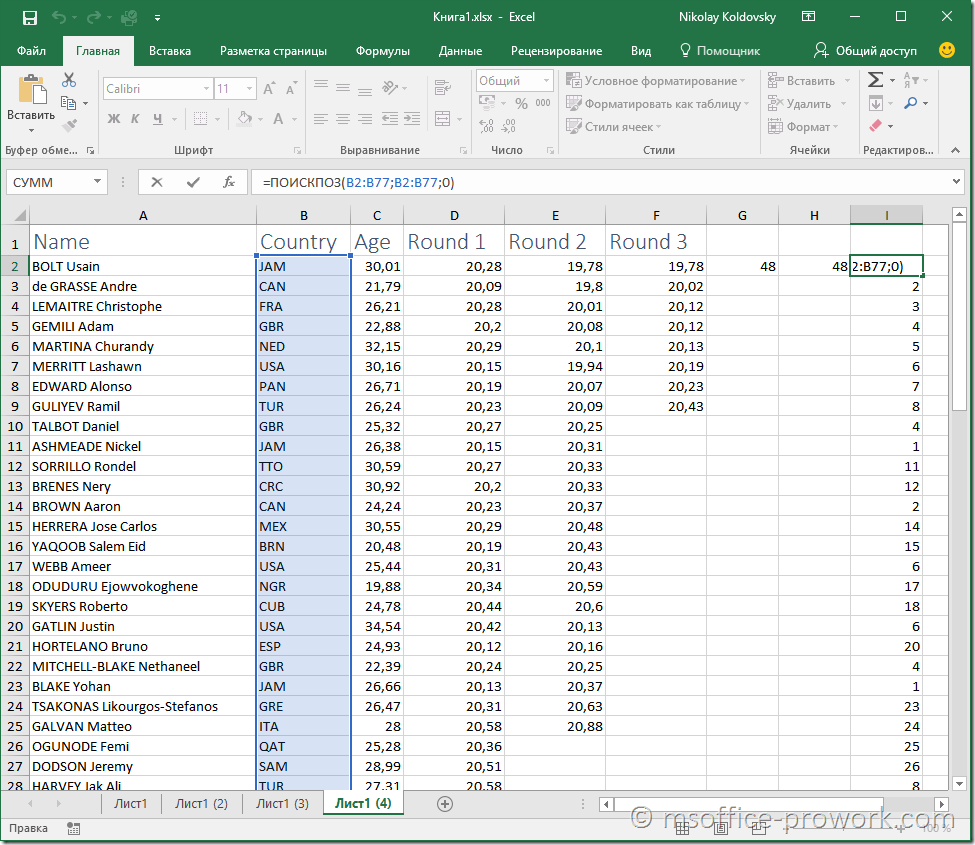The width and height of the screenshot is (975, 845).
Task: Open Стили ячеек gallery
Action: click(613, 127)
